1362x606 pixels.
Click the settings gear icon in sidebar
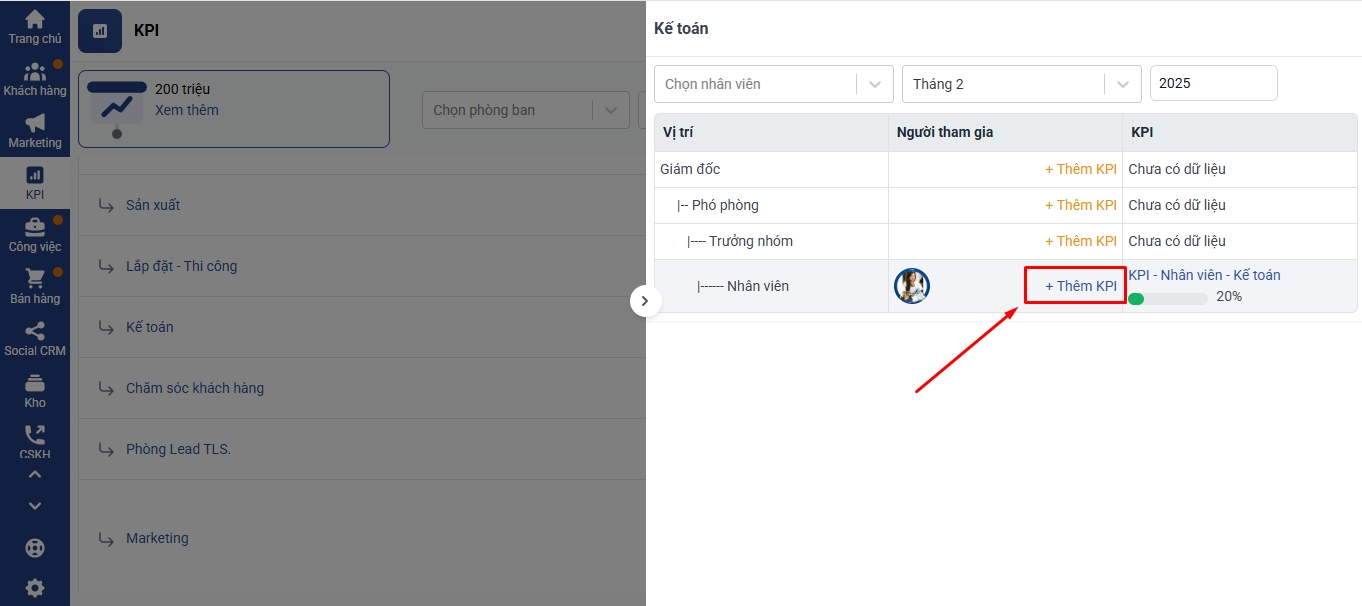34,588
